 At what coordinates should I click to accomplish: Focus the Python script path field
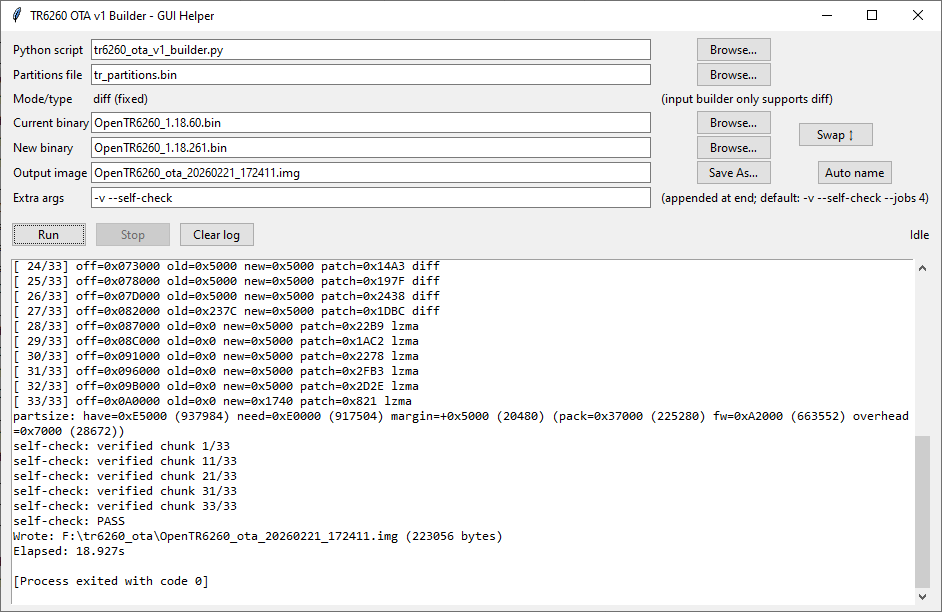pos(370,50)
